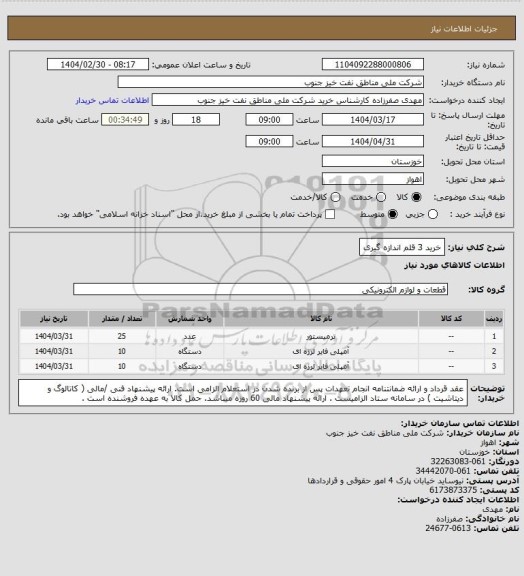Click response deadline time 09:00 field

tap(269, 120)
